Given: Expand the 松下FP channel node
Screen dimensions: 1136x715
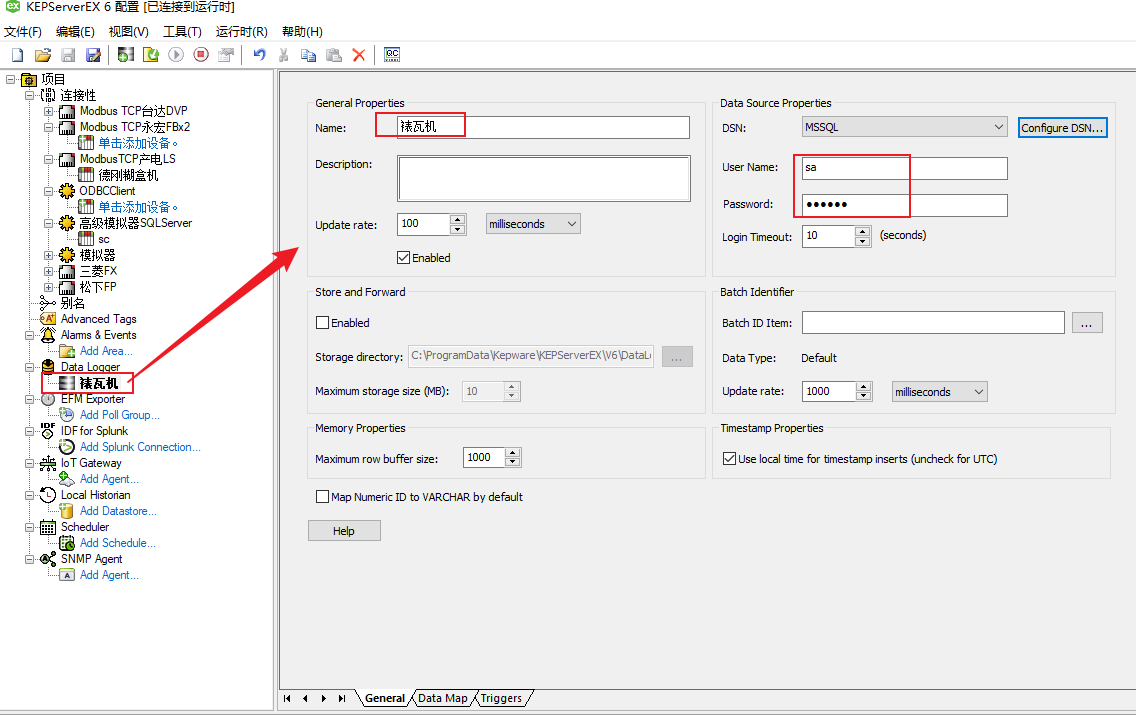Looking at the screenshot, I should click(49, 288).
